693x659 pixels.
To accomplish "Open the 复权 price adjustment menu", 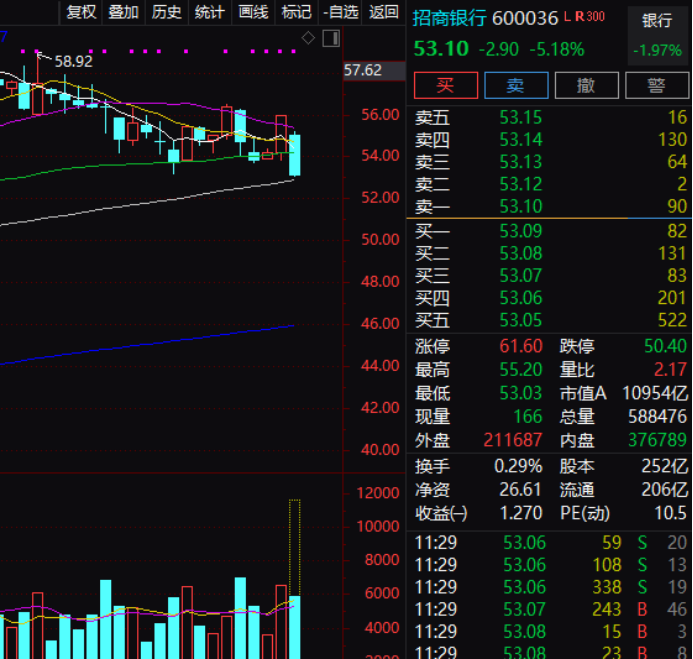I will (x=81, y=12).
